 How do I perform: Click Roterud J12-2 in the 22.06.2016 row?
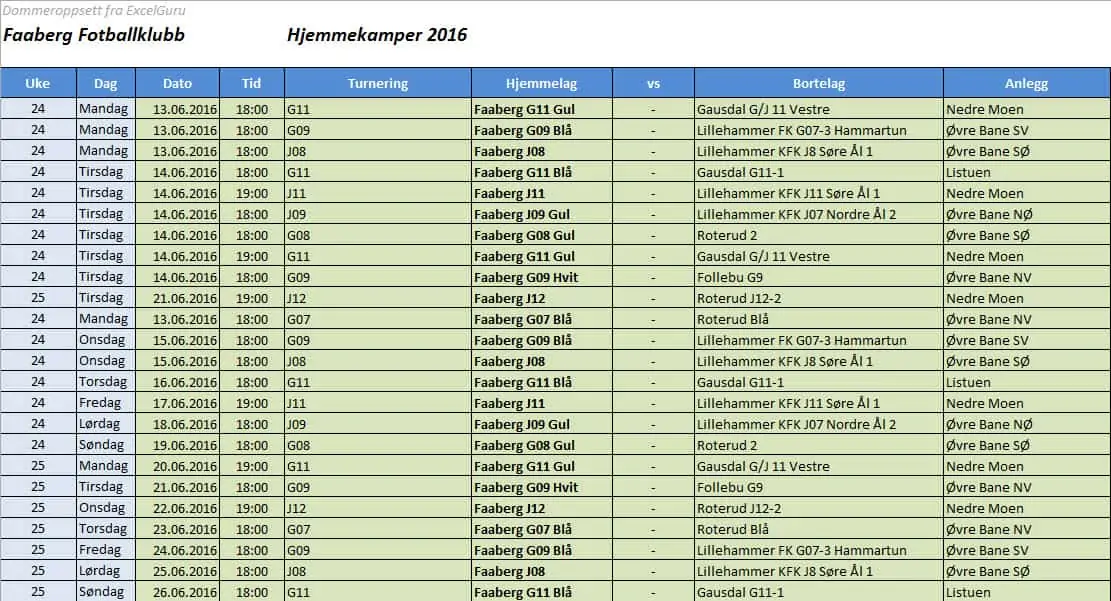[739, 508]
